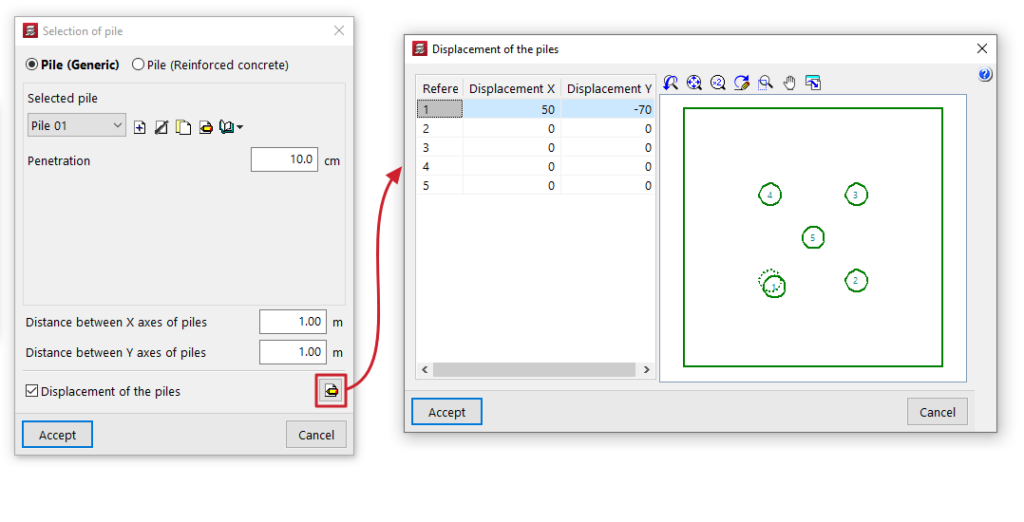This screenshot has height=522, width=1024.
Task: Select reference row 3 cell
Action: click(440, 148)
